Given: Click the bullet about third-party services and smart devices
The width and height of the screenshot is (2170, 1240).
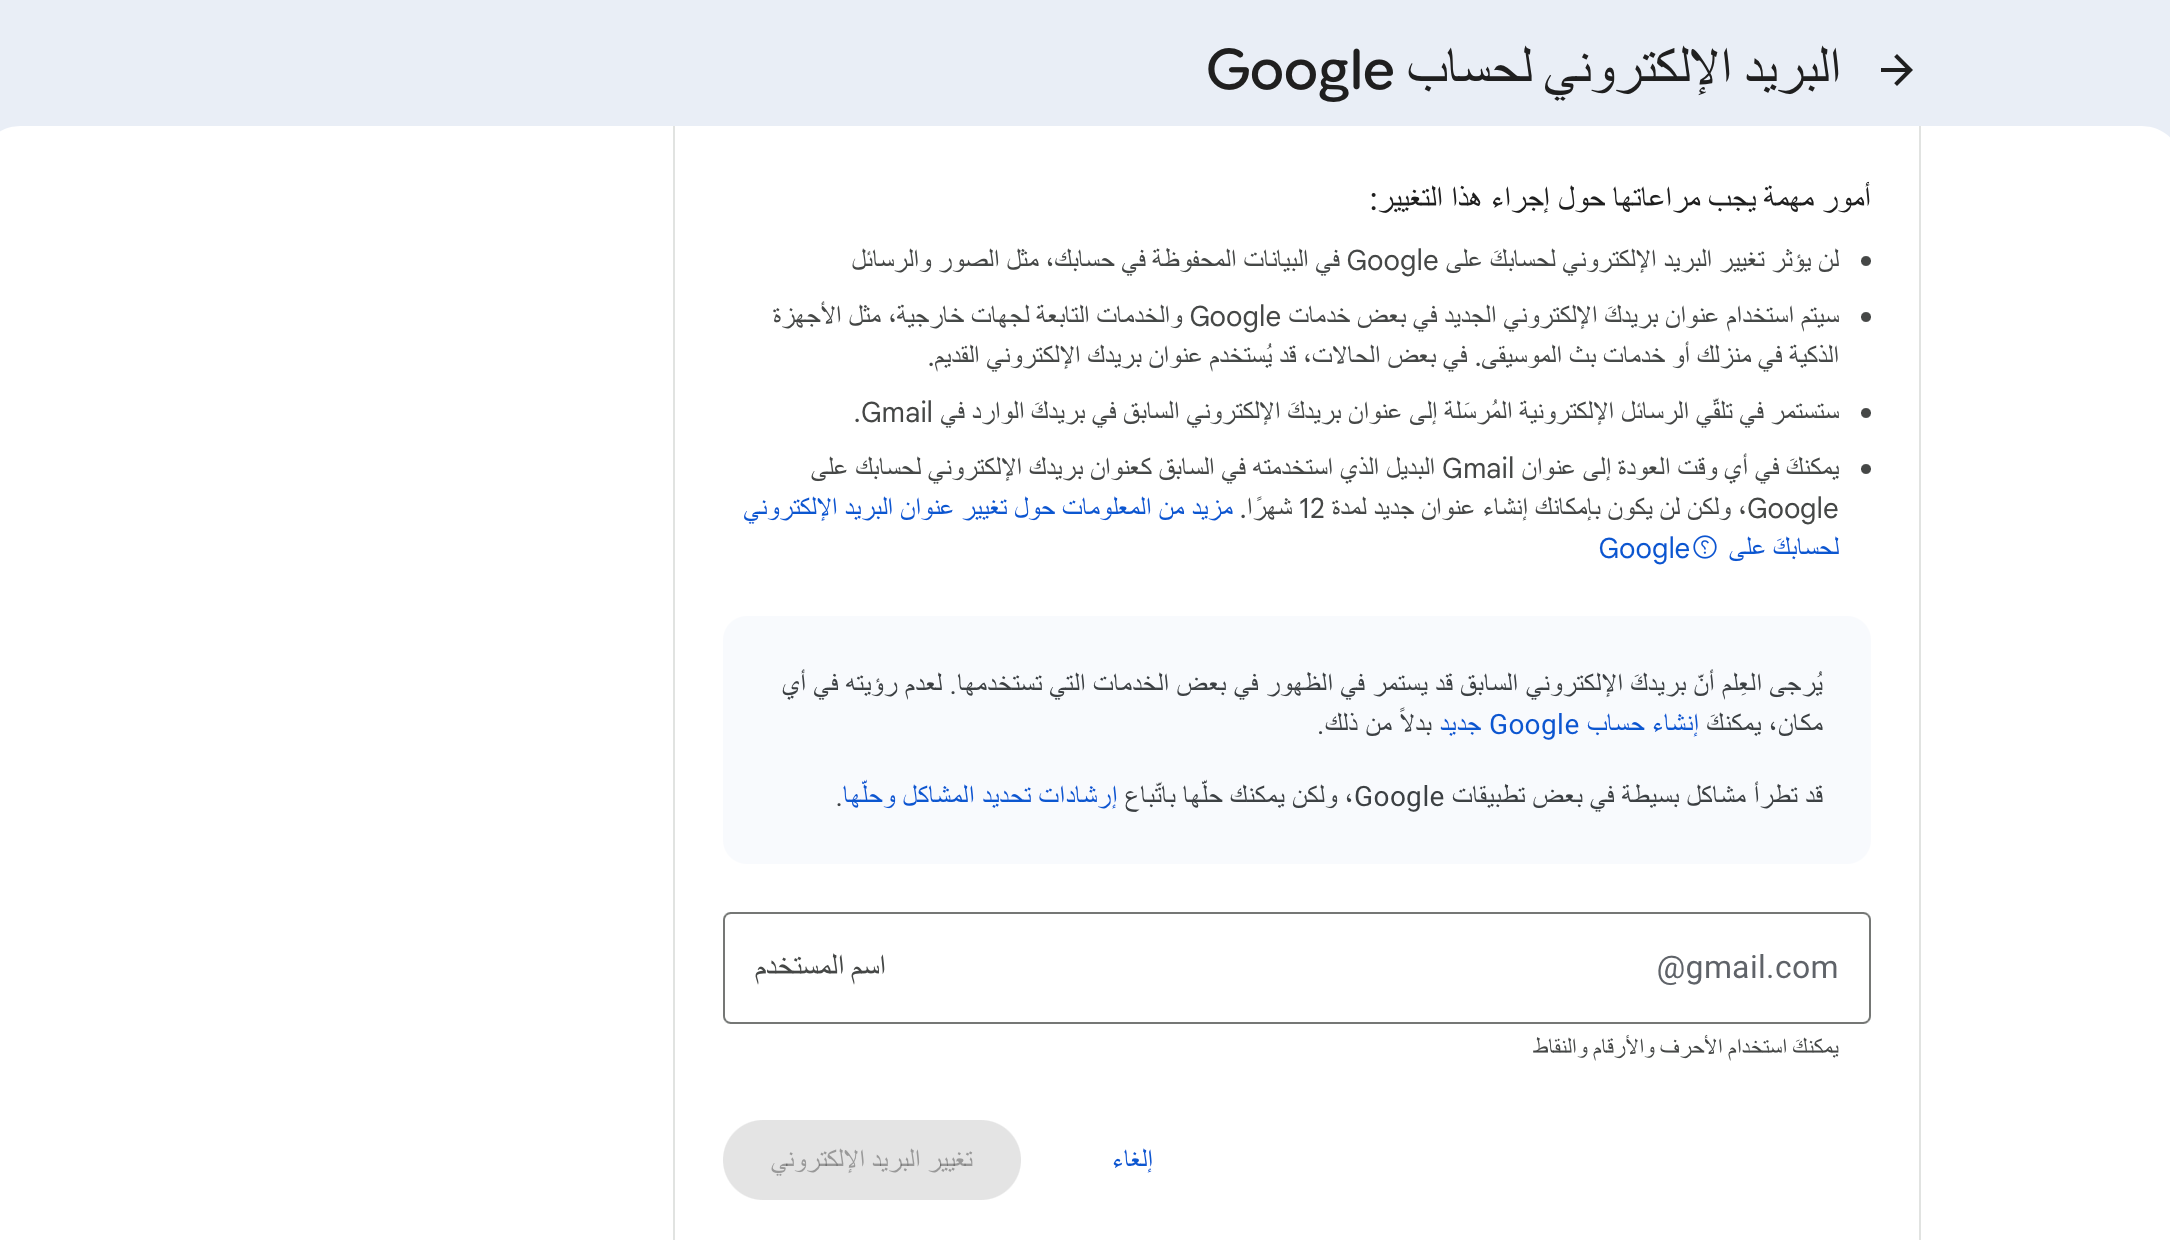Looking at the screenshot, I should pyautogui.click(x=1305, y=336).
